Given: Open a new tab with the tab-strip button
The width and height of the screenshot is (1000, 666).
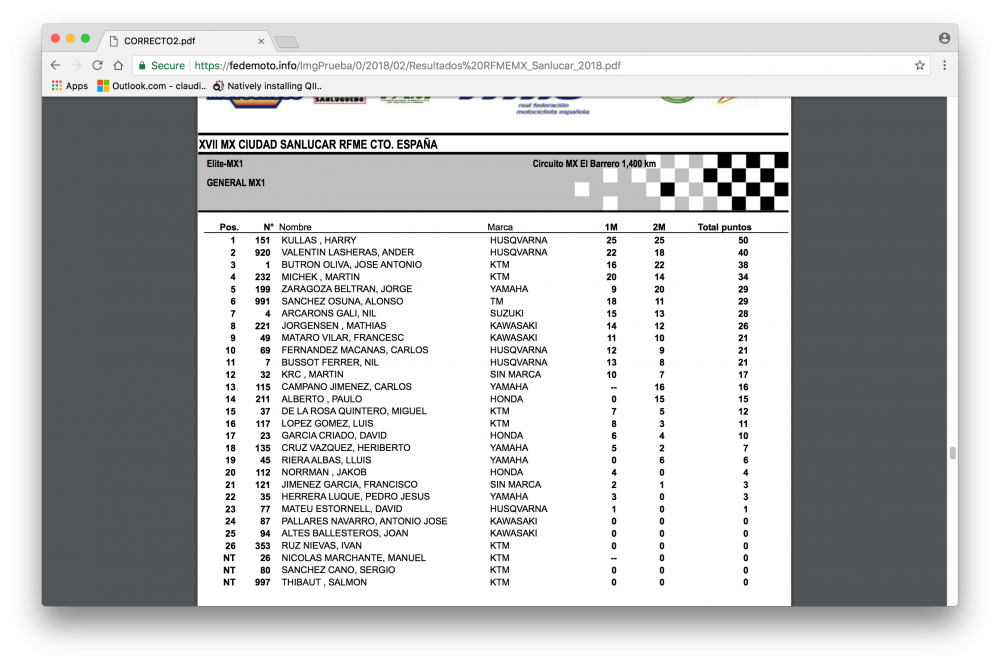Looking at the screenshot, I should point(287,42).
